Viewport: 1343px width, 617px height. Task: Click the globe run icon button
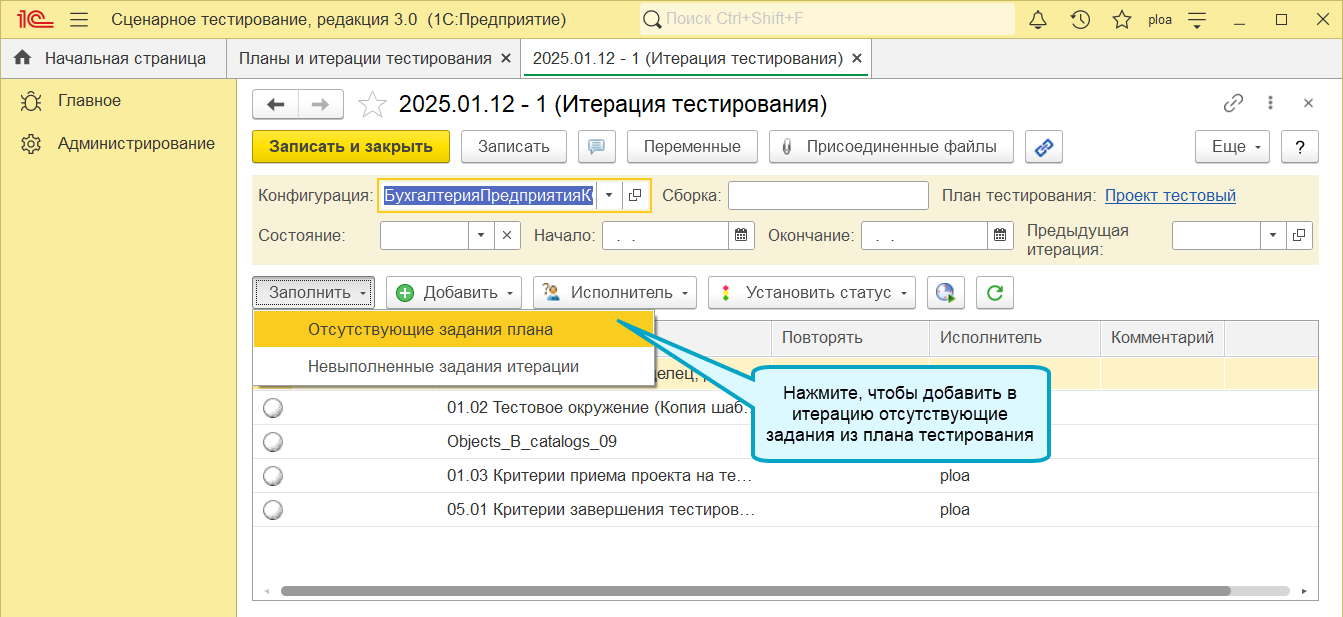click(945, 293)
